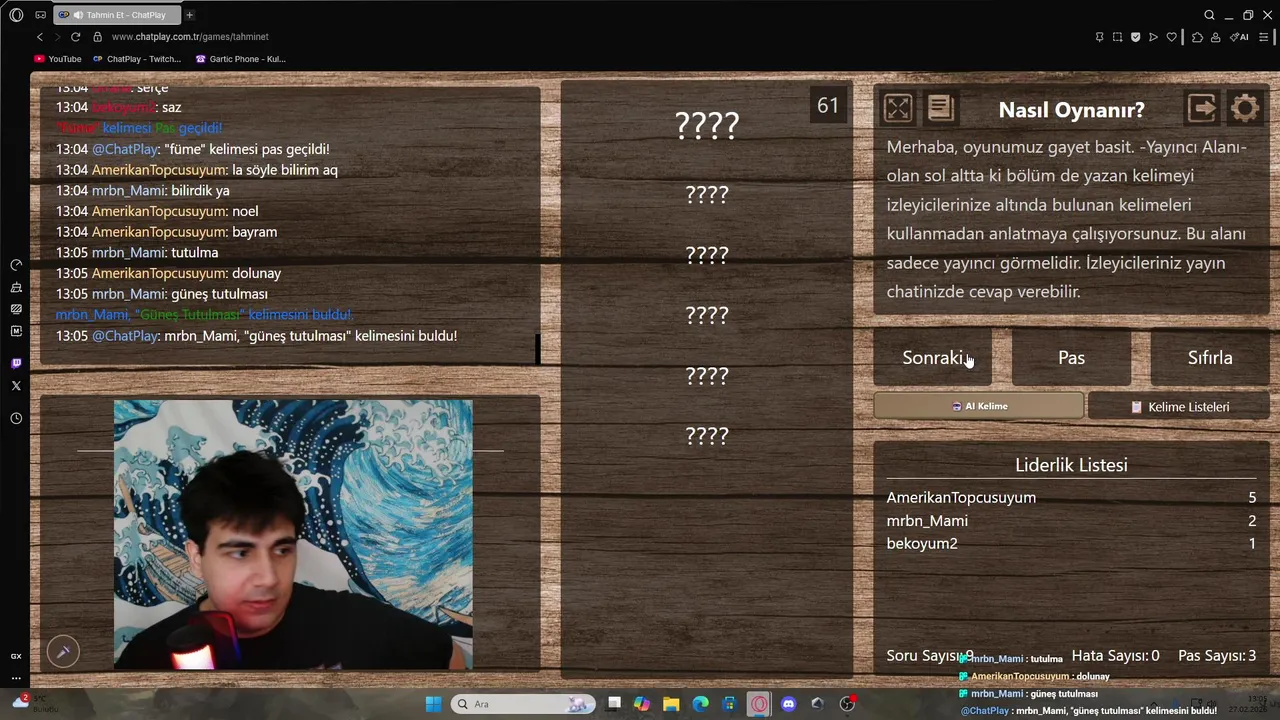Click the webcam video feed

(x=293, y=535)
